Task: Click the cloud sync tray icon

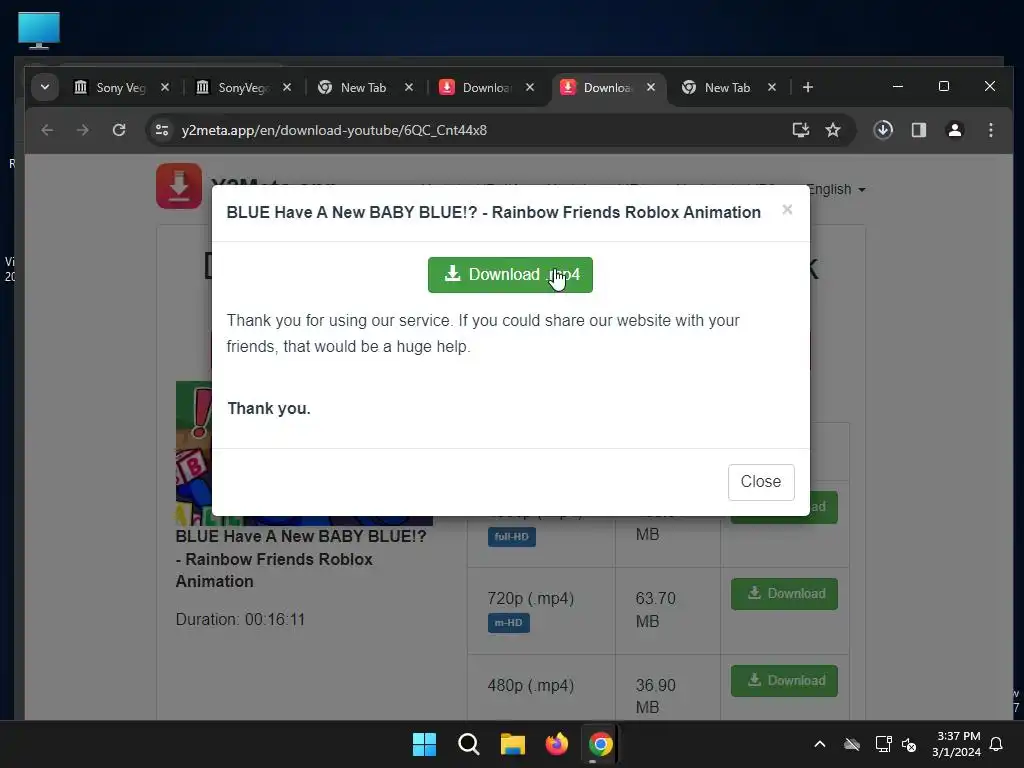Action: [x=852, y=744]
